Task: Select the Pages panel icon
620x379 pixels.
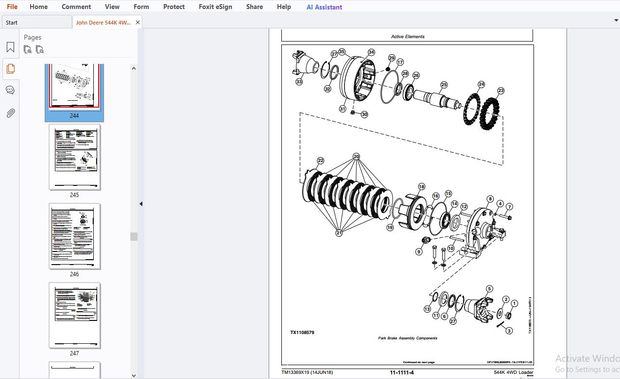Action: [x=11, y=69]
